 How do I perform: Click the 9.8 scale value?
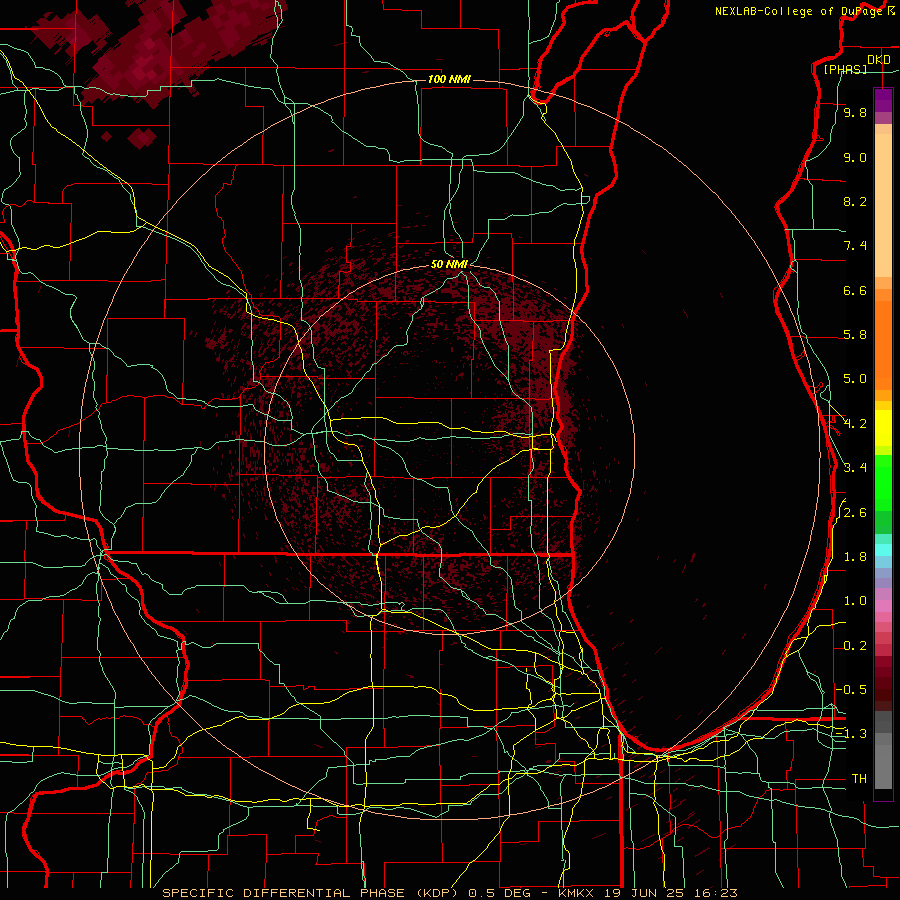pos(855,112)
